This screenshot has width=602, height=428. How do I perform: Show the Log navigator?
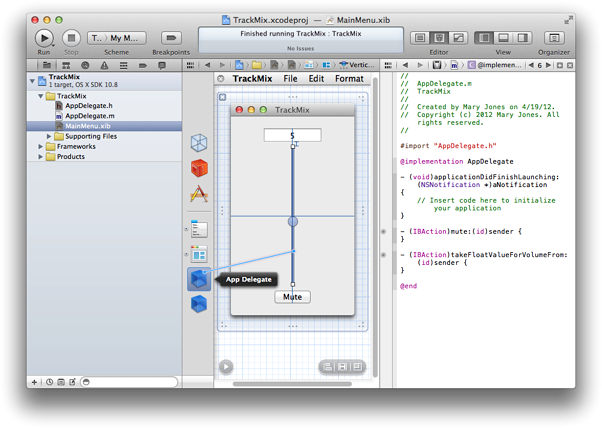tap(162, 65)
